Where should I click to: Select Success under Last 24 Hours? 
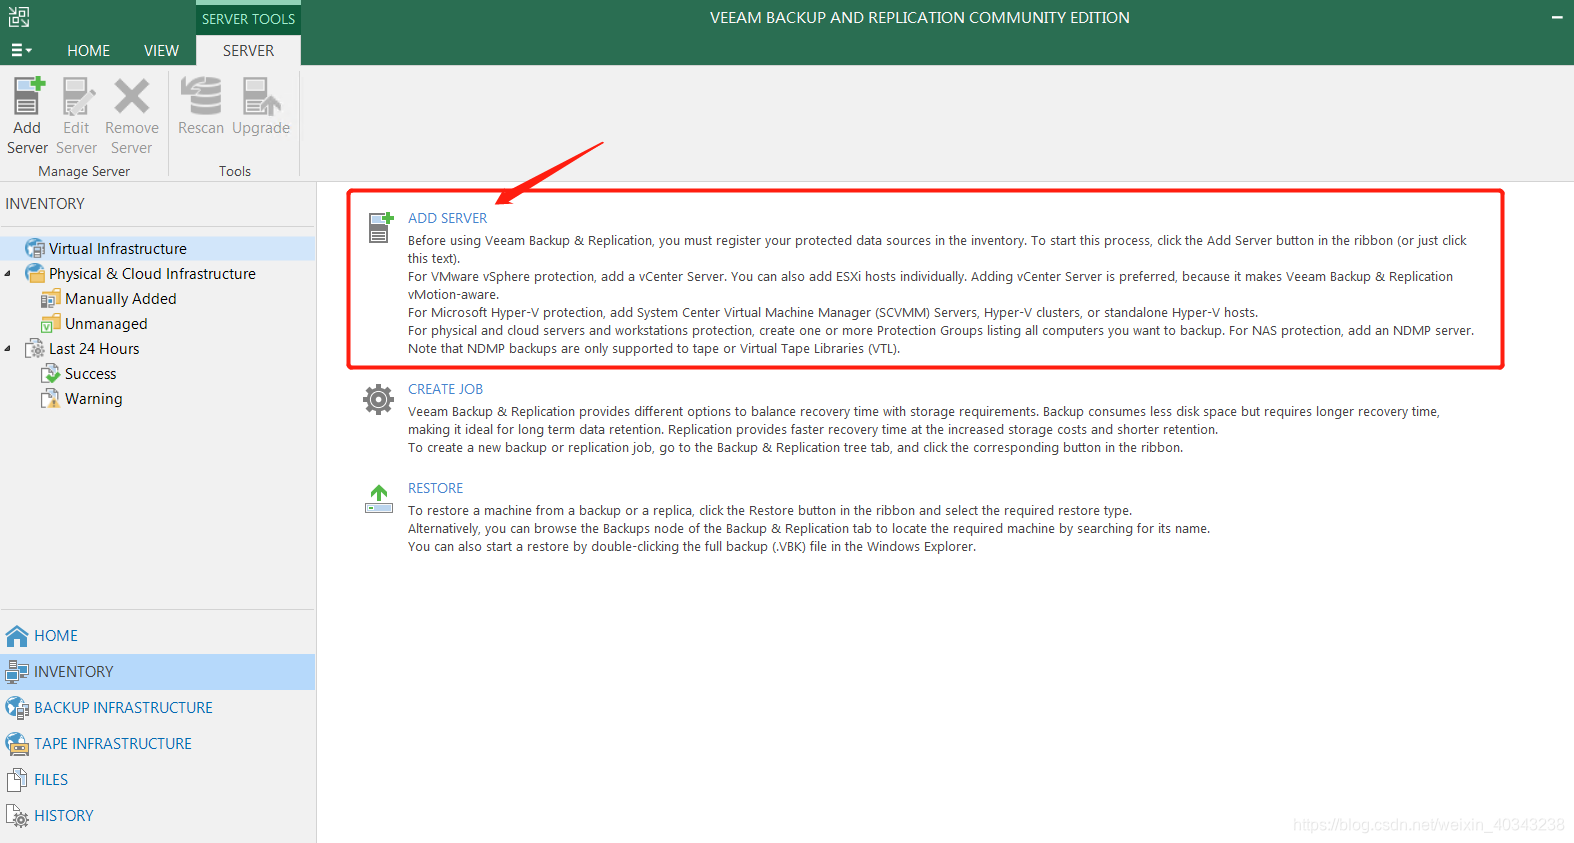(x=90, y=374)
